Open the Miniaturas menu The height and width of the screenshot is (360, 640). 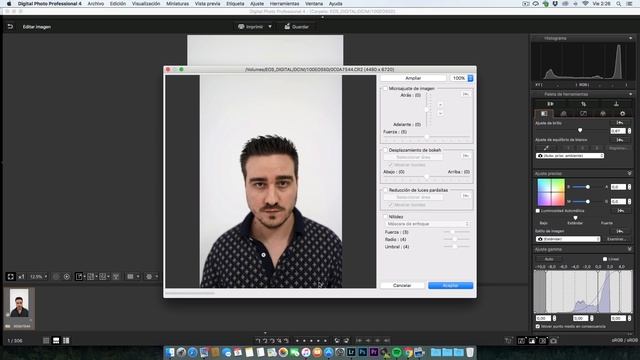(177, 4)
